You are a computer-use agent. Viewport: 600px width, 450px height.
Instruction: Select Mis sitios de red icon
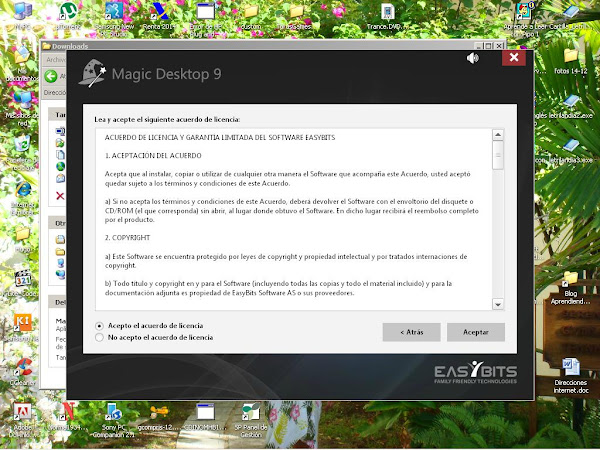click(x=22, y=109)
